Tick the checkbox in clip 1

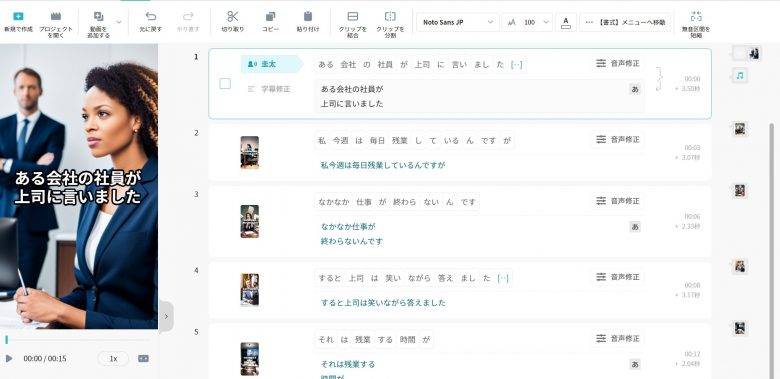click(225, 84)
